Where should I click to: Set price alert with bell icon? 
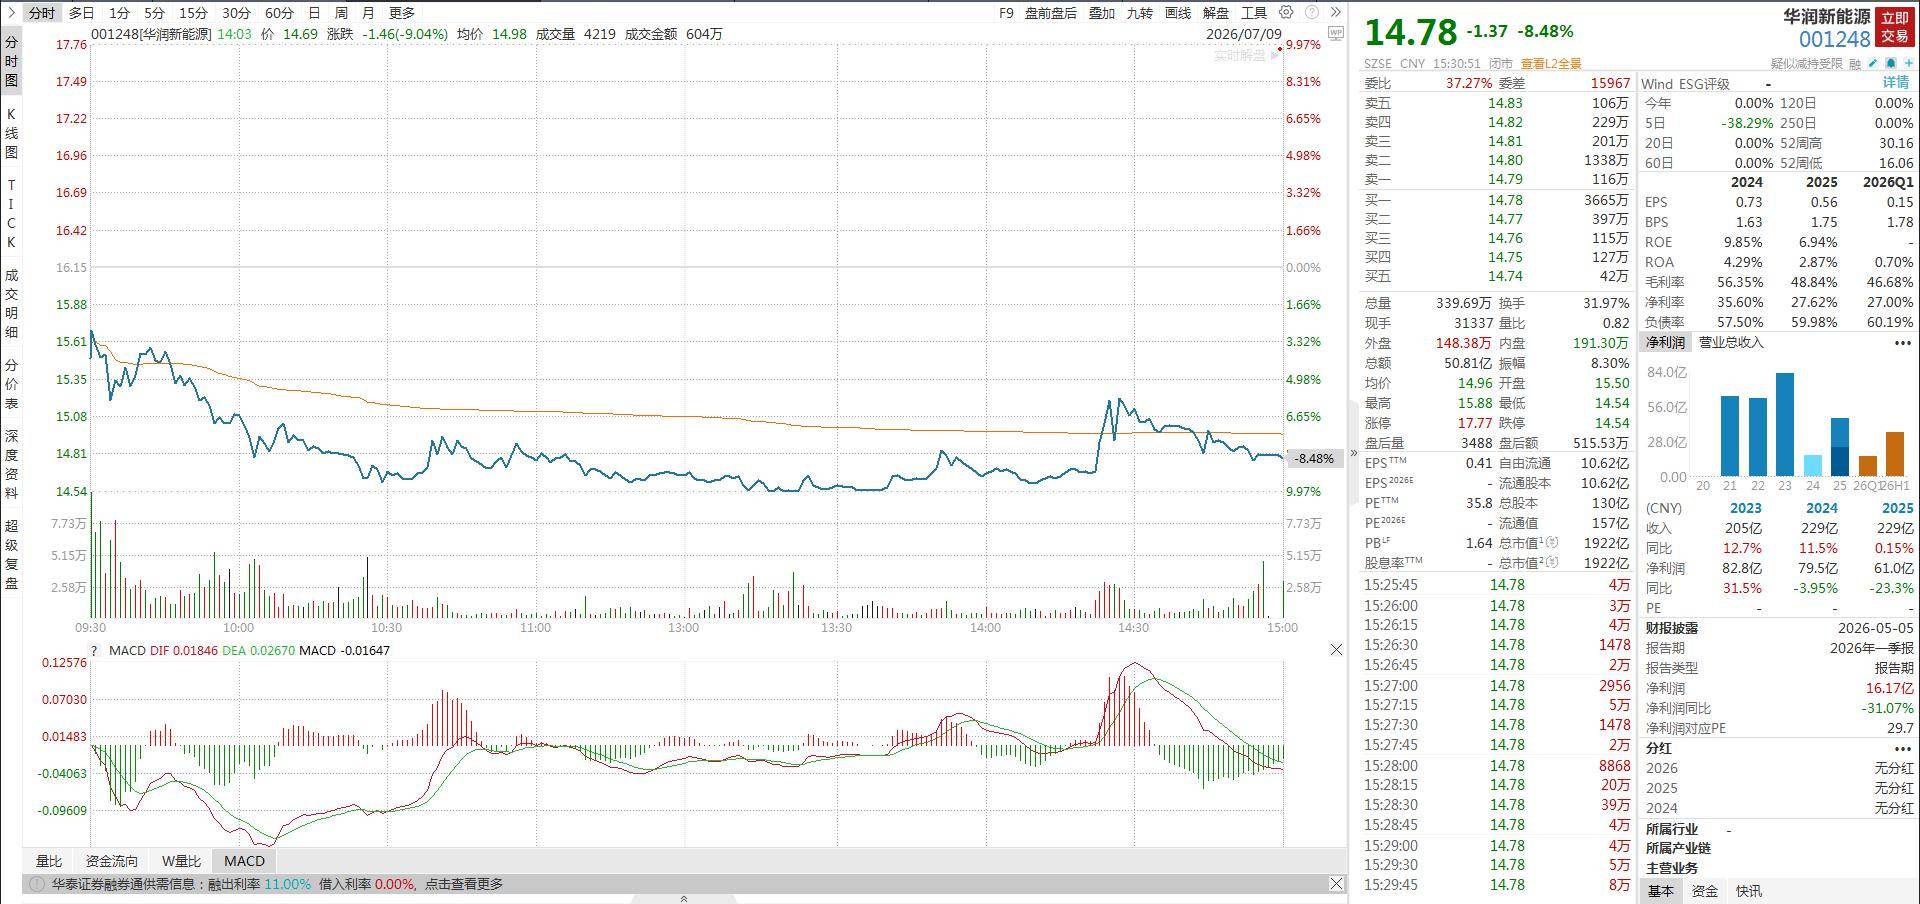pos(1891,63)
